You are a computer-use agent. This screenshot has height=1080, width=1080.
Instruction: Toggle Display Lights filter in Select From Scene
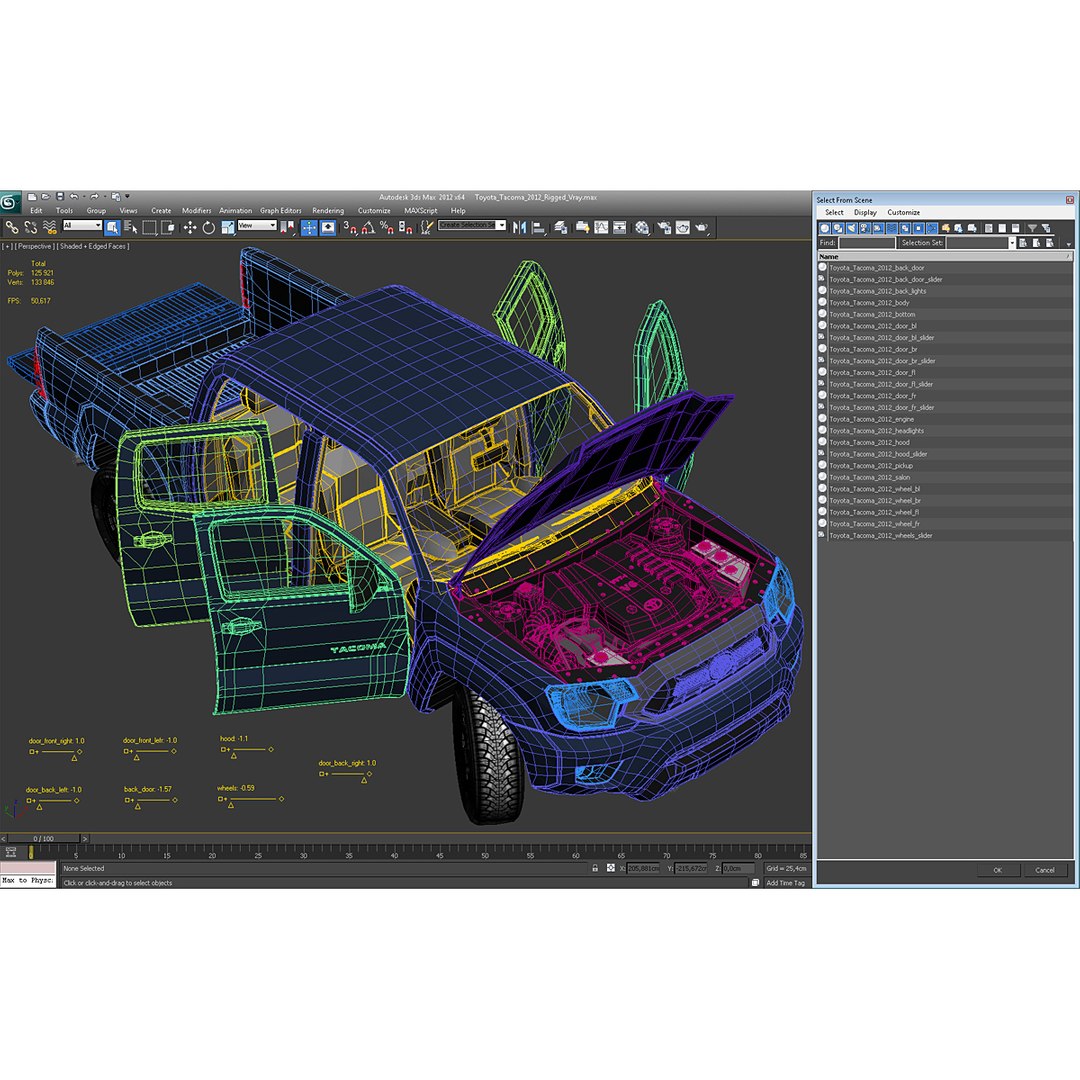[x=852, y=228]
